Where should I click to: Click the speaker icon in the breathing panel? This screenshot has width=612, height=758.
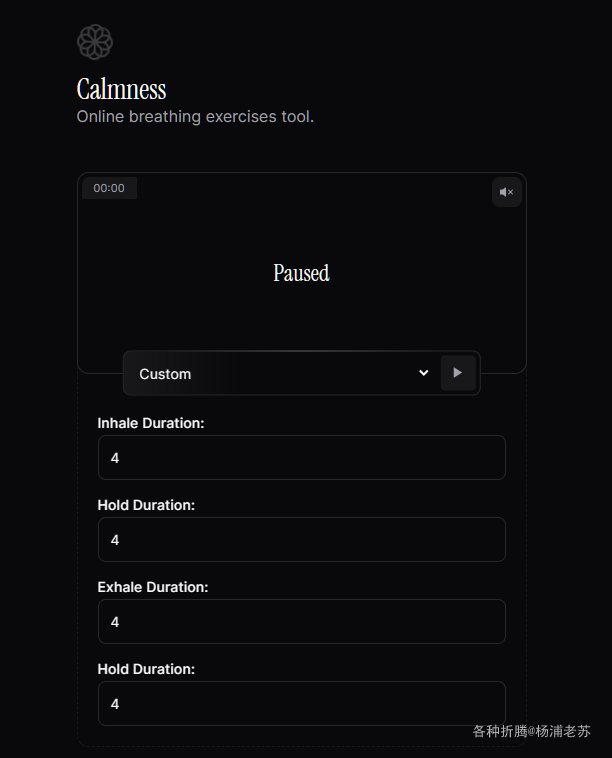[507, 192]
